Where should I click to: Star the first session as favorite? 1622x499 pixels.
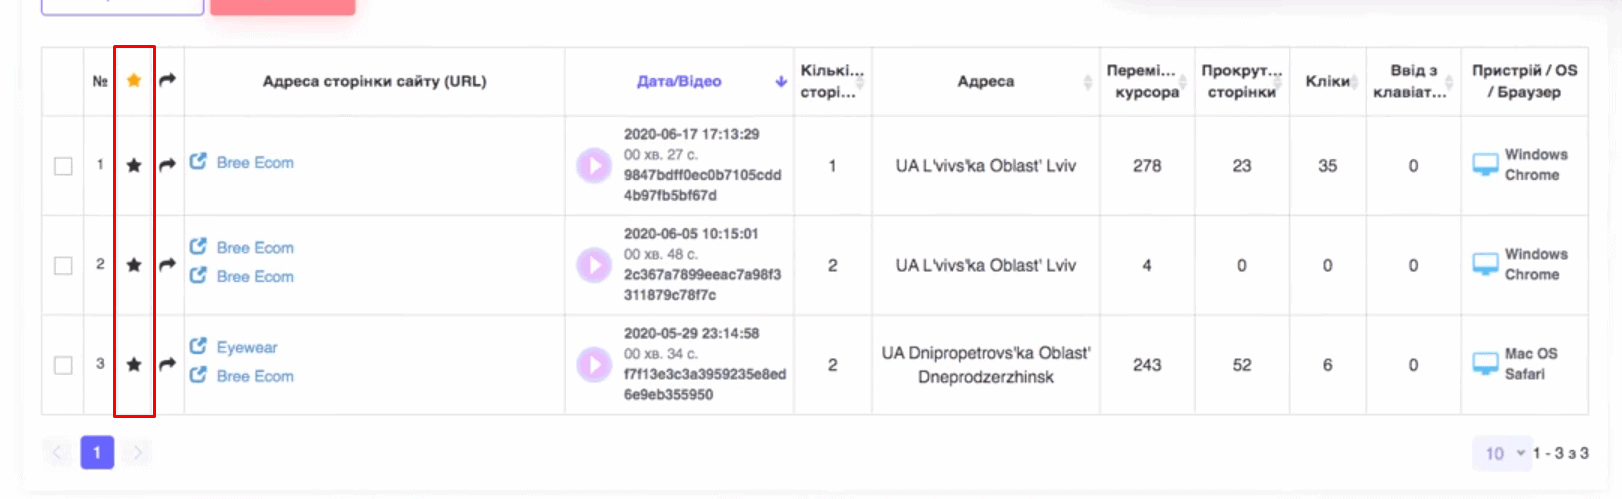point(134,165)
